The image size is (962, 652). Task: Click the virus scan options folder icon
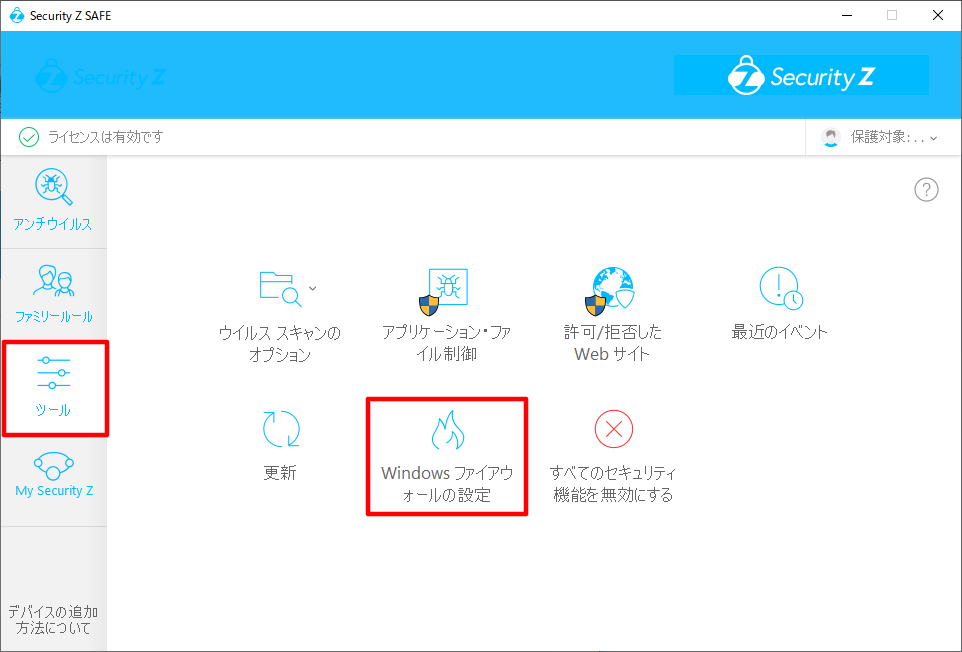coord(279,288)
